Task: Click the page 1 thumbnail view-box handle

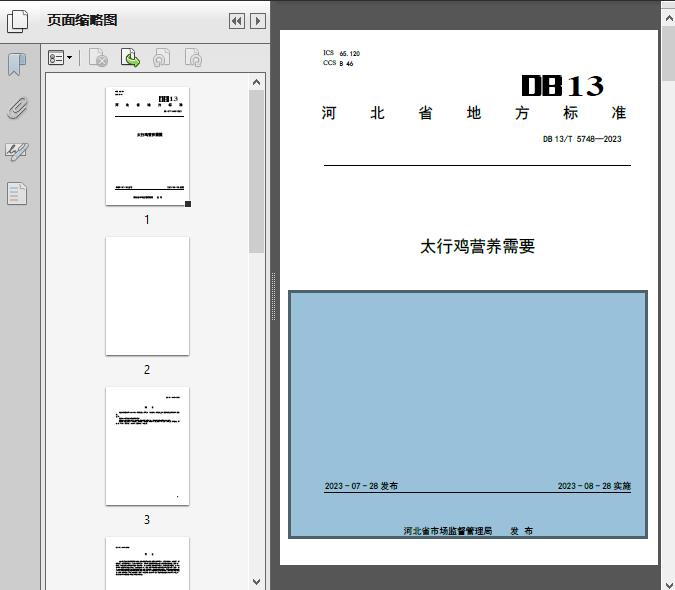Action: coord(188,204)
